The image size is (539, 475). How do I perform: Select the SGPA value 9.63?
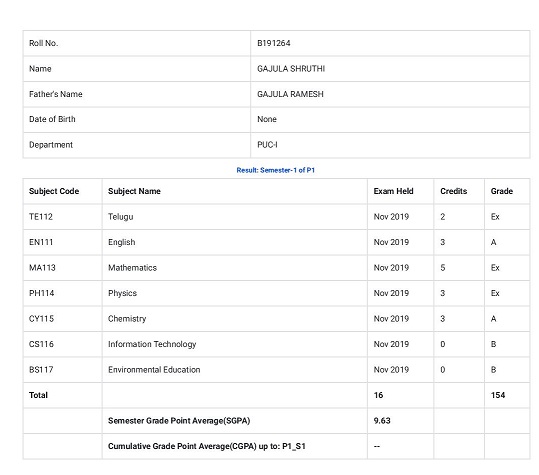(x=382, y=421)
